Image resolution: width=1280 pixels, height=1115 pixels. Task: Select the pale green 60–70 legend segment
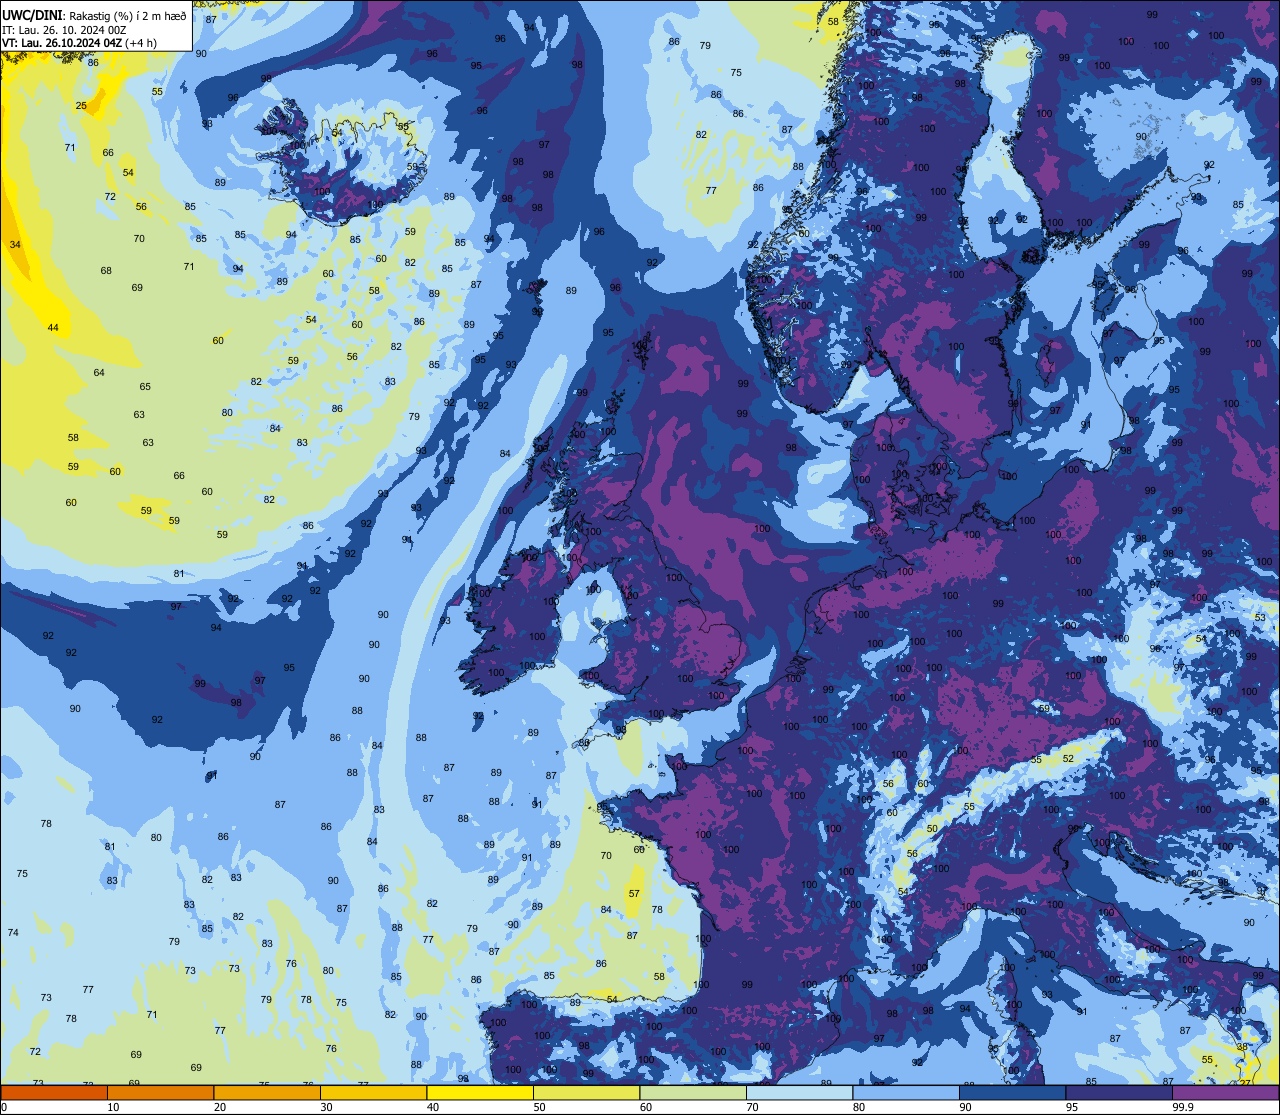[x=693, y=1092]
